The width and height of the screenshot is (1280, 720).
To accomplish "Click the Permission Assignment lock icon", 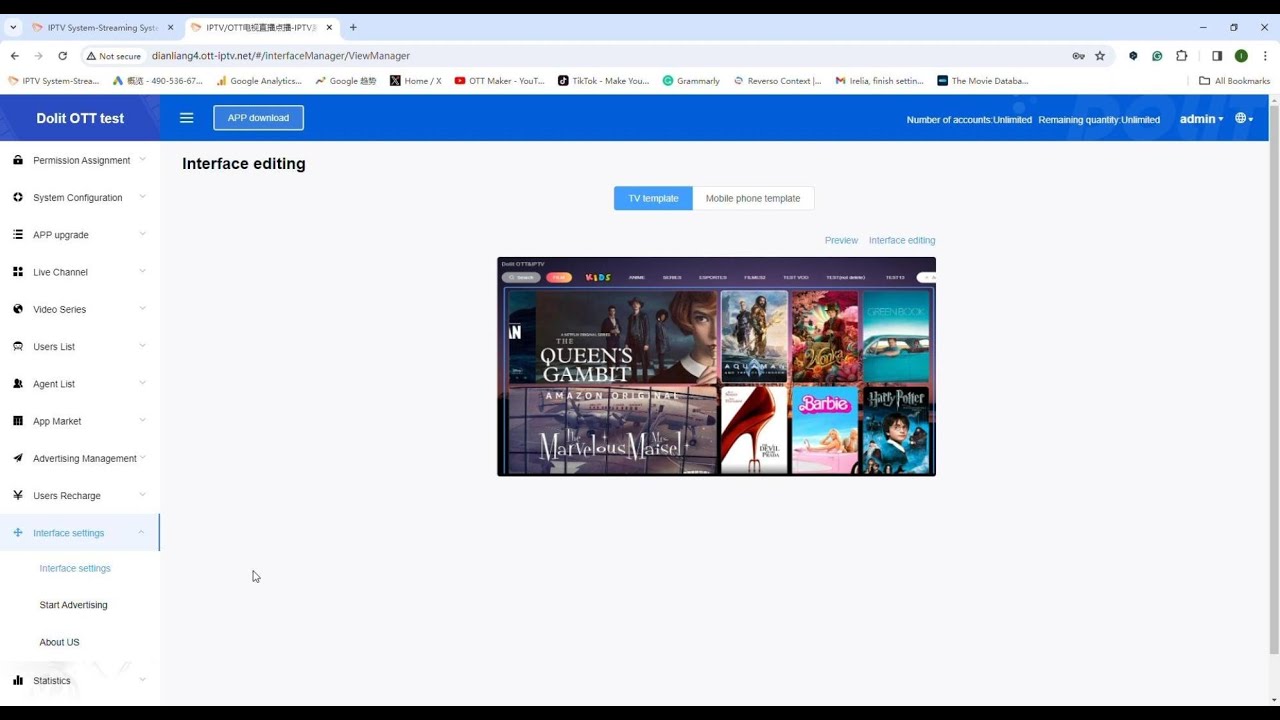I will [x=18, y=160].
